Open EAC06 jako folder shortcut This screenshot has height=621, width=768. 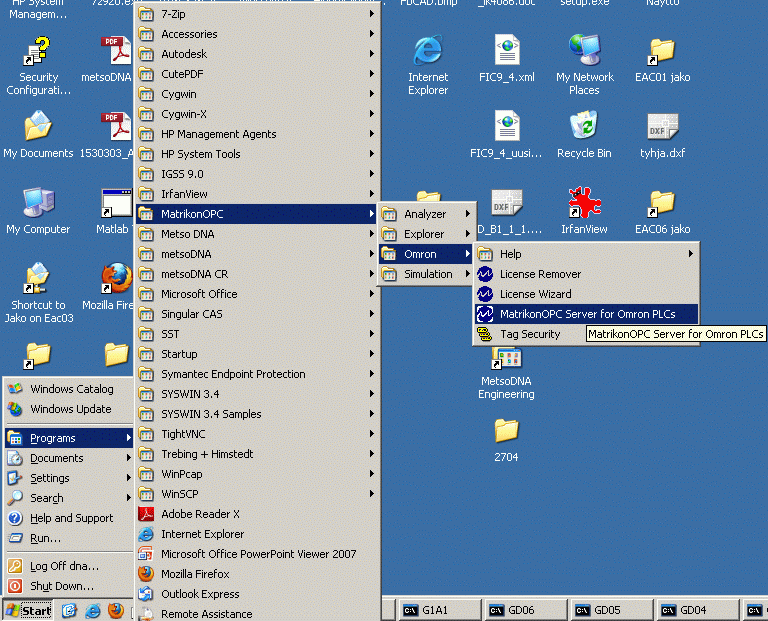click(x=662, y=202)
